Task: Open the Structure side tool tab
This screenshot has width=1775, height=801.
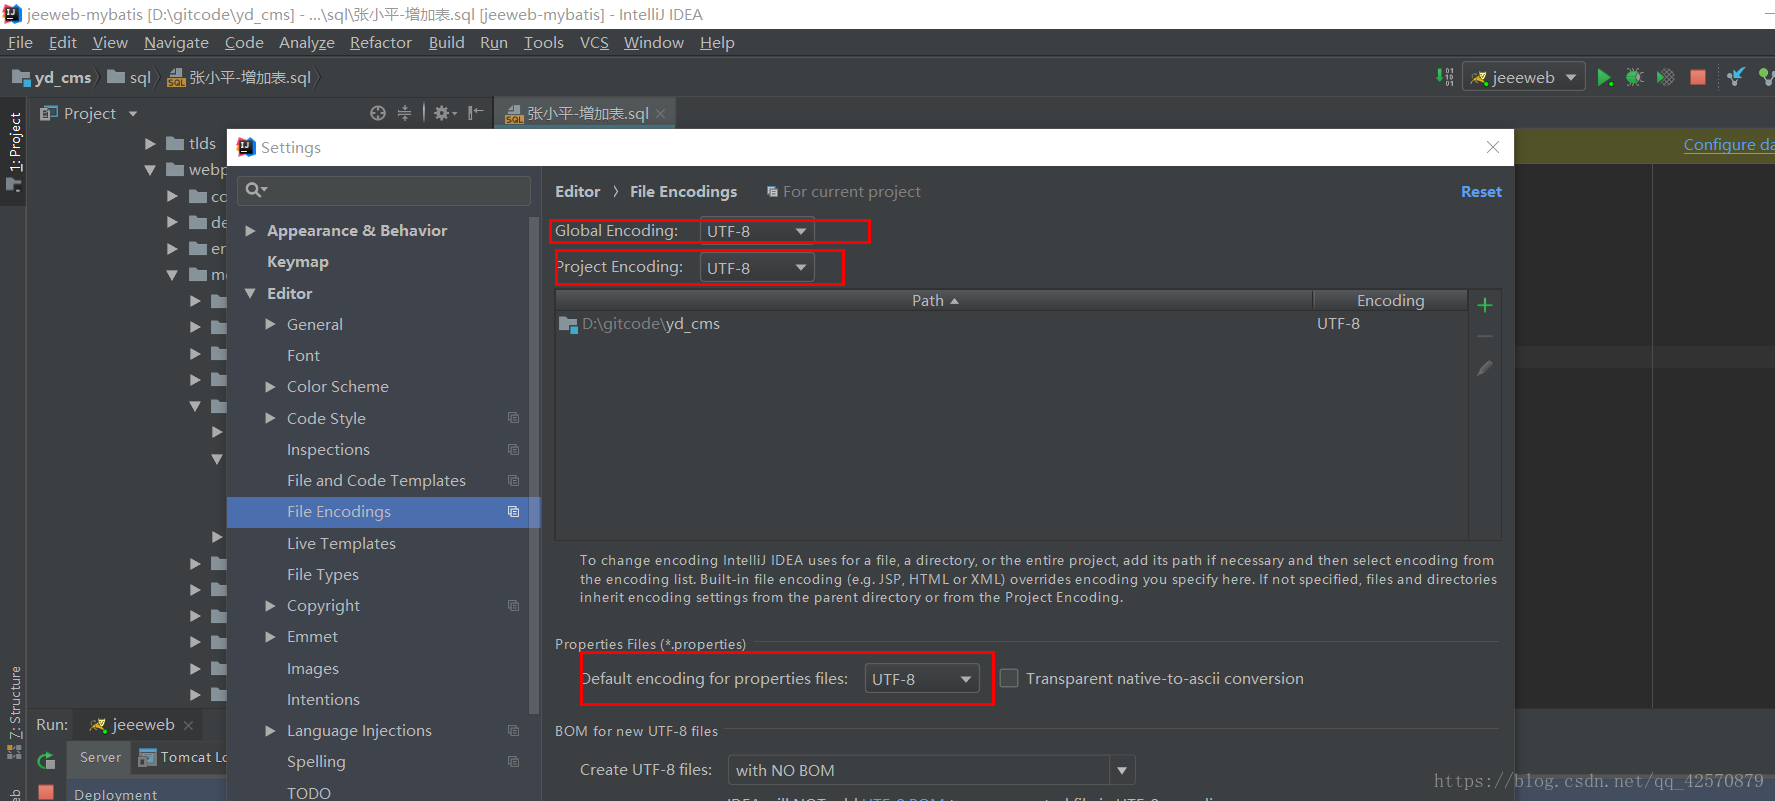Action: 14,711
